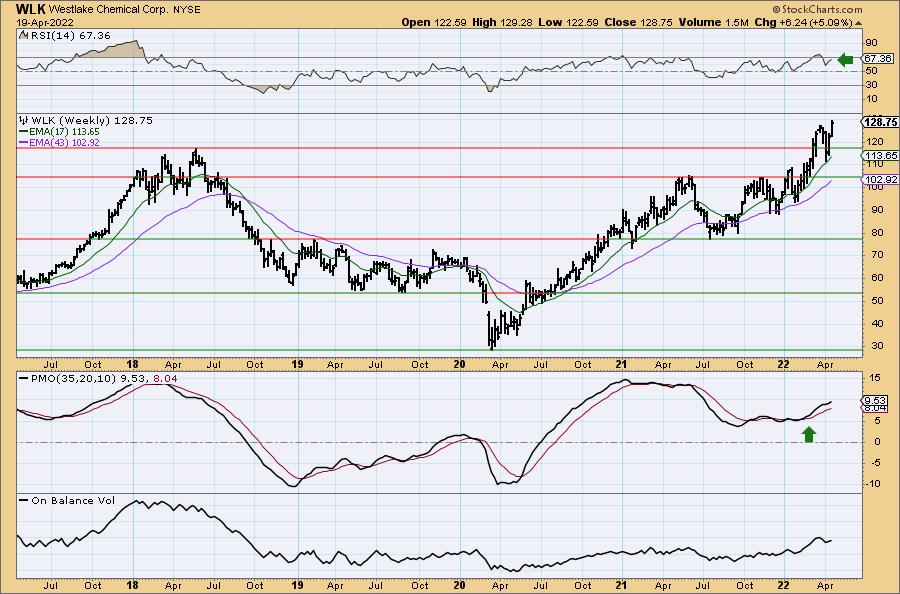Click the price-bar icon beside WLK (Weekly)

23,121
